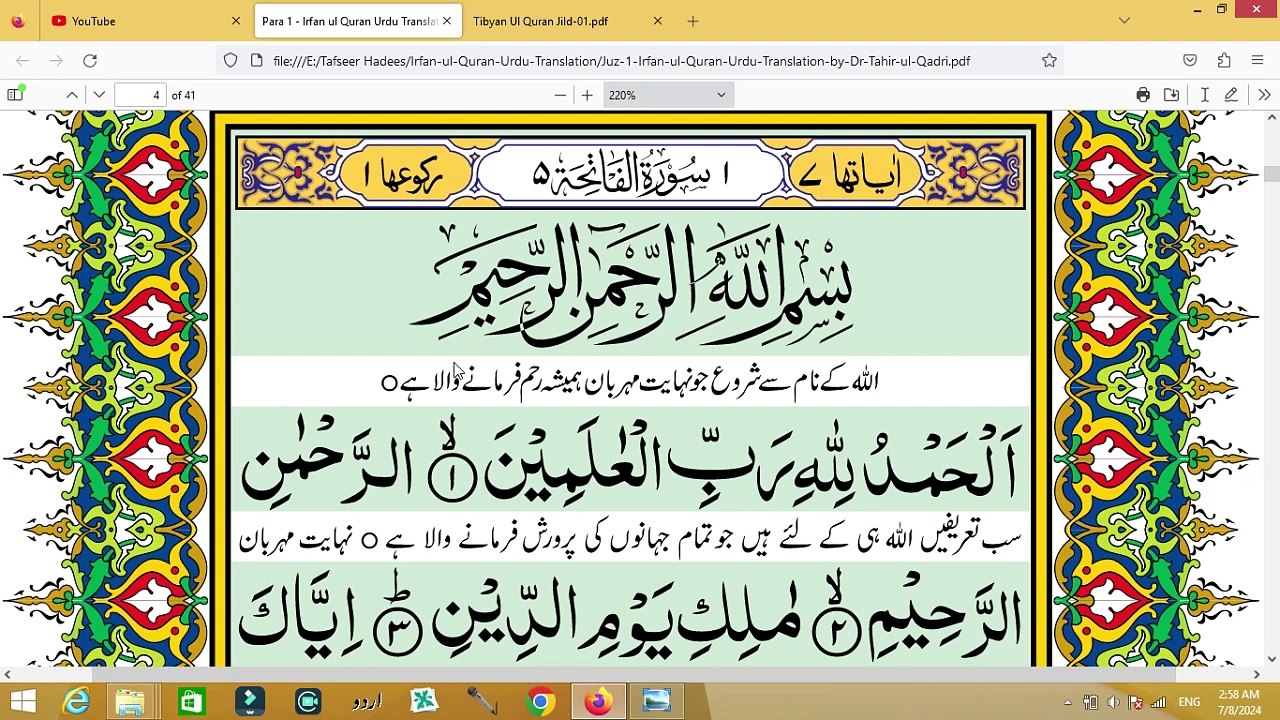
Task: Reload the current page
Action: coord(90,61)
